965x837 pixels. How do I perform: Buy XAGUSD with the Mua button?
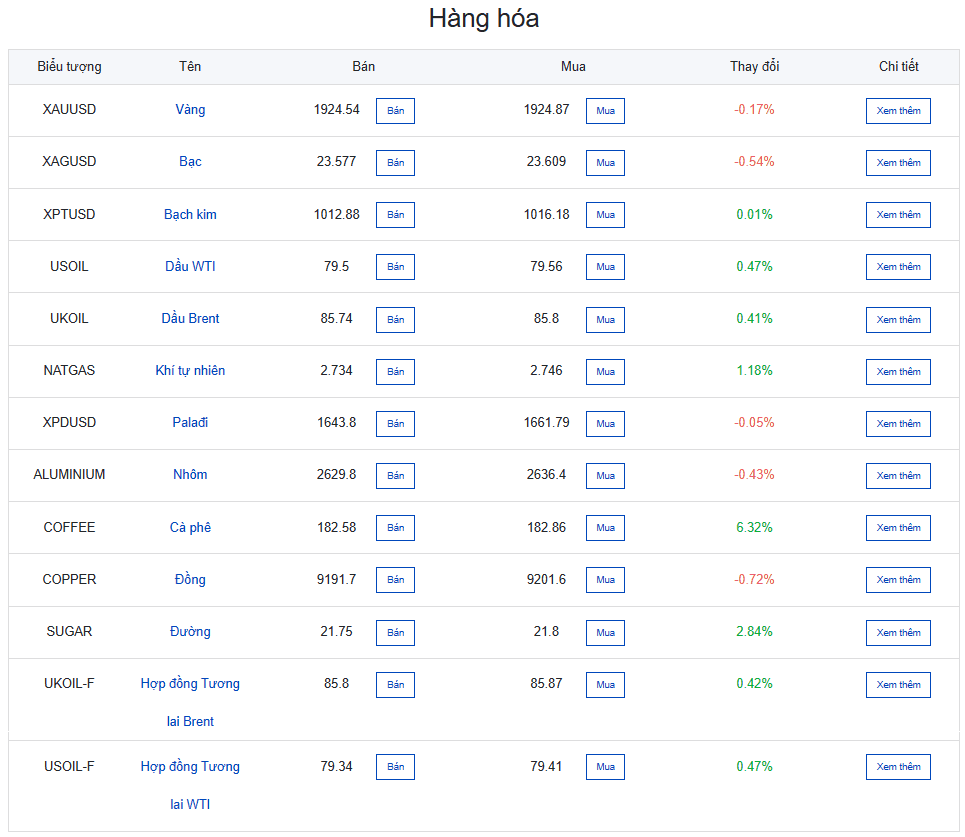pyautogui.click(x=605, y=162)
